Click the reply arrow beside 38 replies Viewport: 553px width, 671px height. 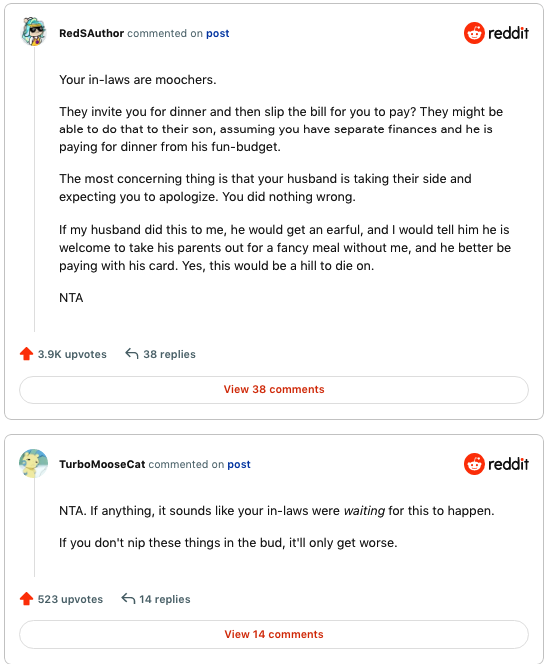pyautogui.click(x=131, y=353)
